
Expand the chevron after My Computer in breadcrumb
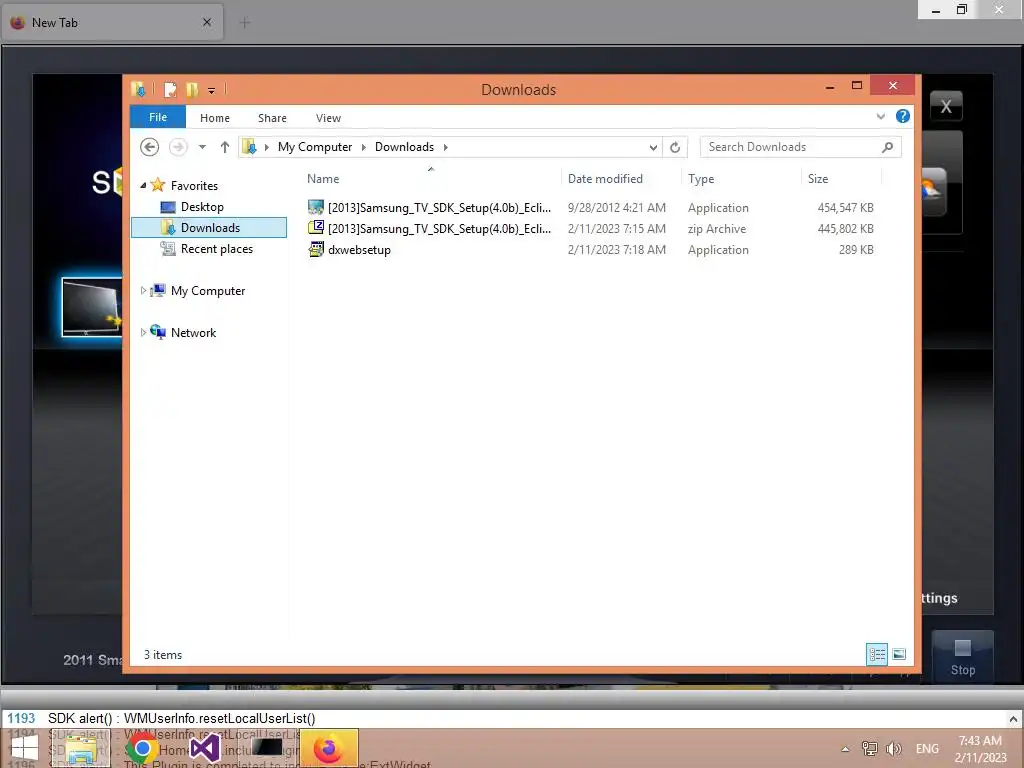pyautogui.click(x=364, y=147)
